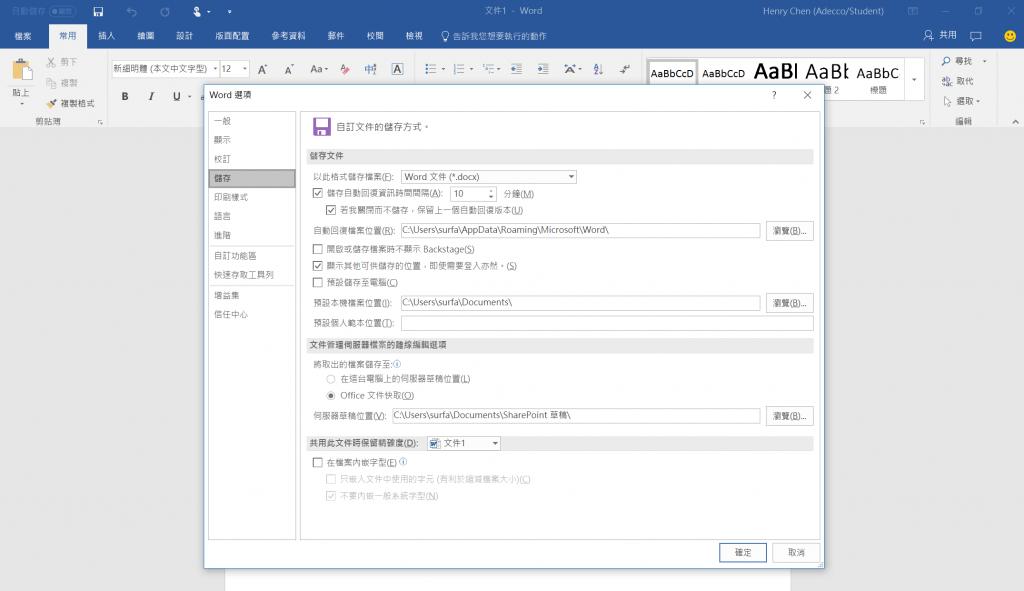
Task: Click the Save icon on Quick Access Toolbar
Action: pos(97,11)
